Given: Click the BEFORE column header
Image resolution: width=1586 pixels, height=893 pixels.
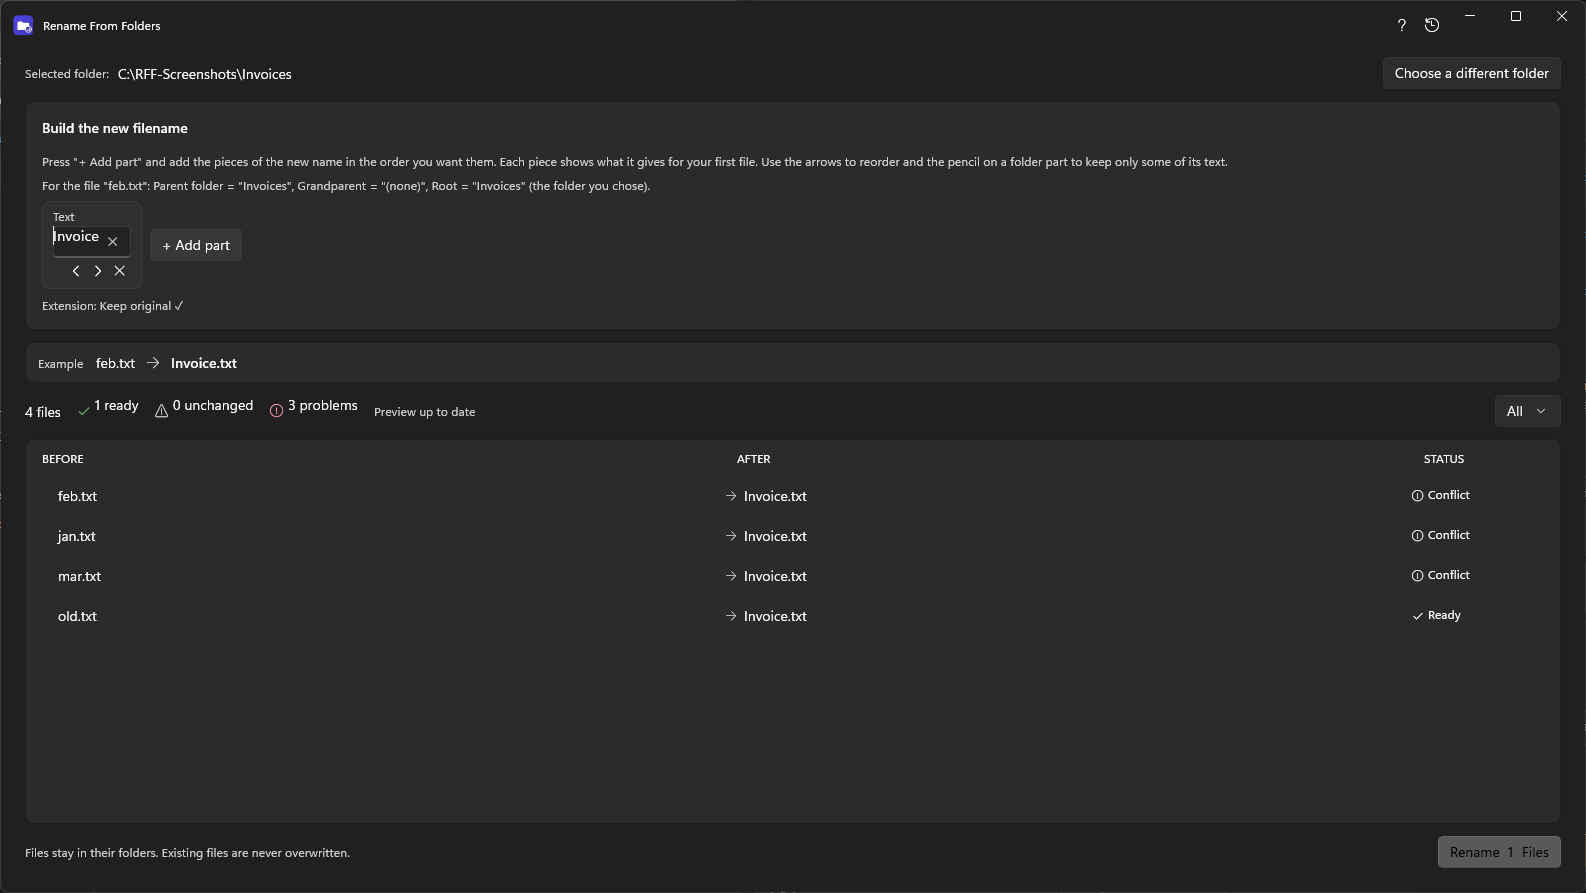Looking at the screenshot, I should point(63,459).
